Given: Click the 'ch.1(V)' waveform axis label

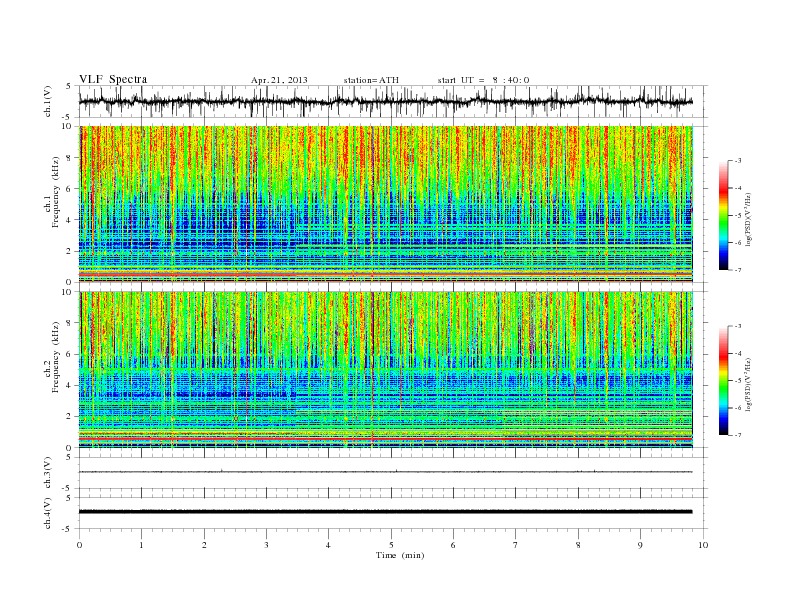Looking at the screenshot, I should (x=48, y=103).
